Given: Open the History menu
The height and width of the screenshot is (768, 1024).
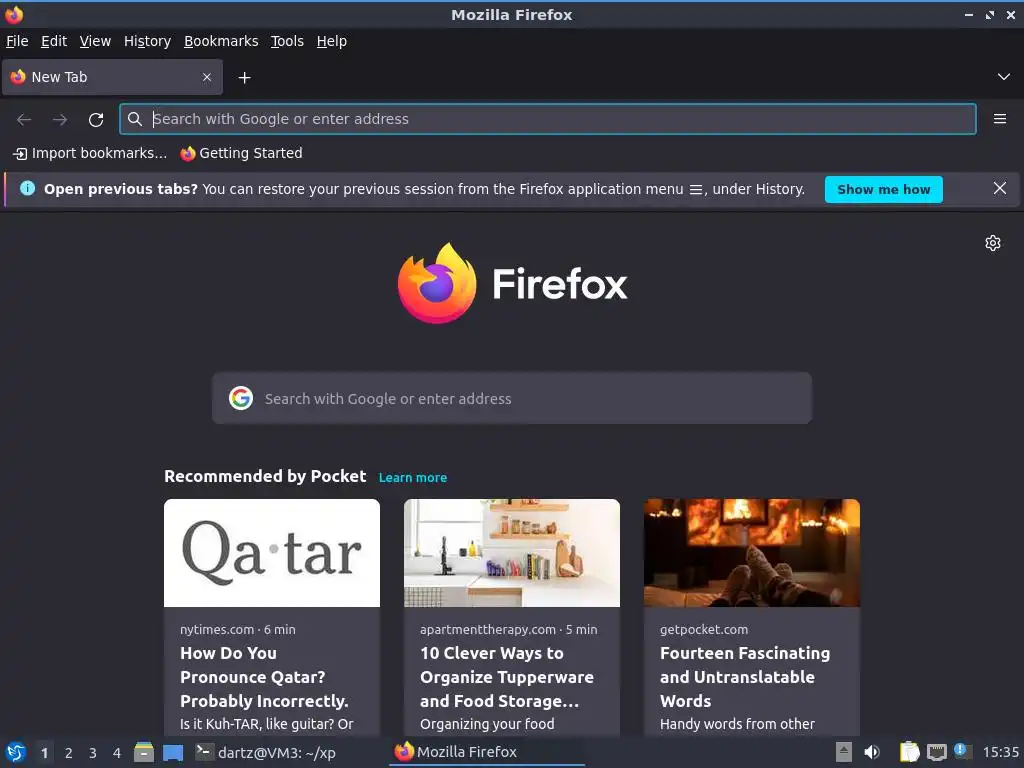Looking at the screenshot, I should coord(147,41).
